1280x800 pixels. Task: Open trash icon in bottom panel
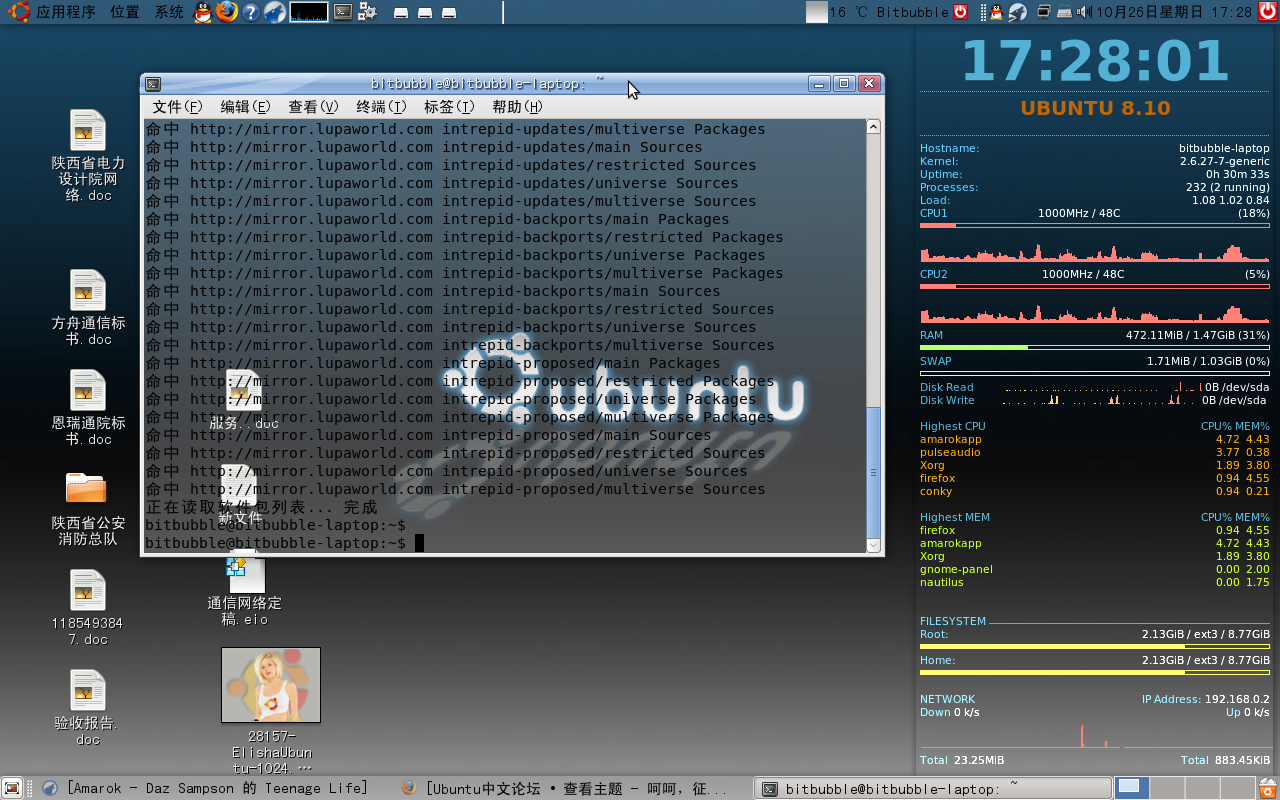pos(1267,788)
